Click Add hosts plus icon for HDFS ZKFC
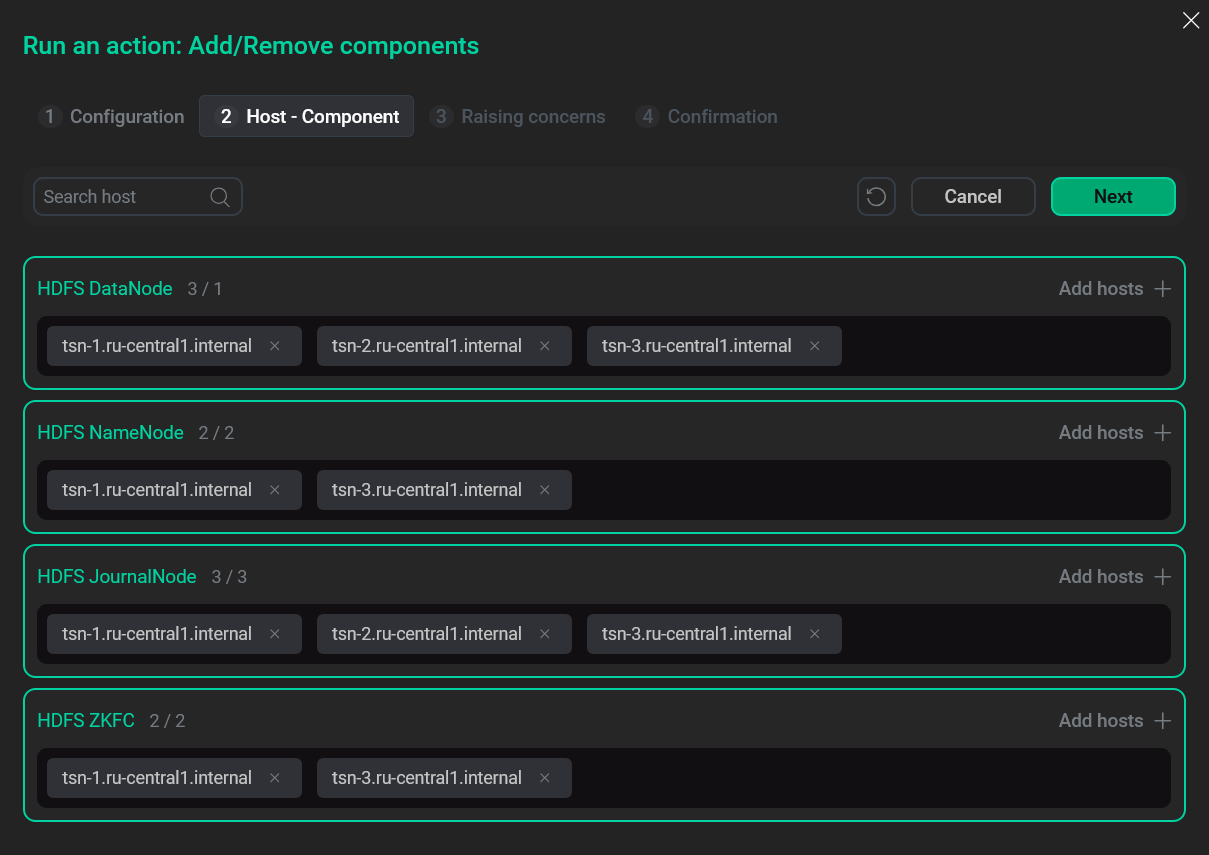1209x855 pixels. pyautogui.click(x=1162, y=720)
